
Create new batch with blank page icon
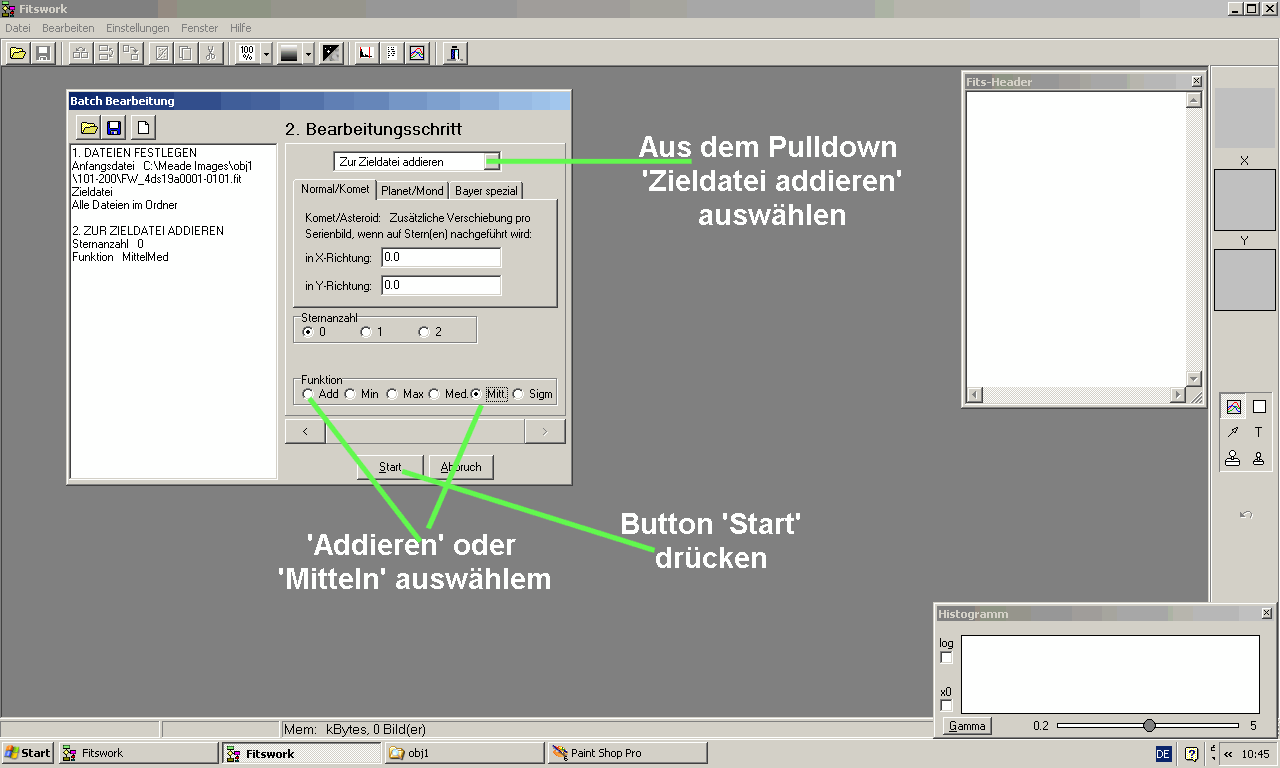pyautogui.click(x=144, y=127)
